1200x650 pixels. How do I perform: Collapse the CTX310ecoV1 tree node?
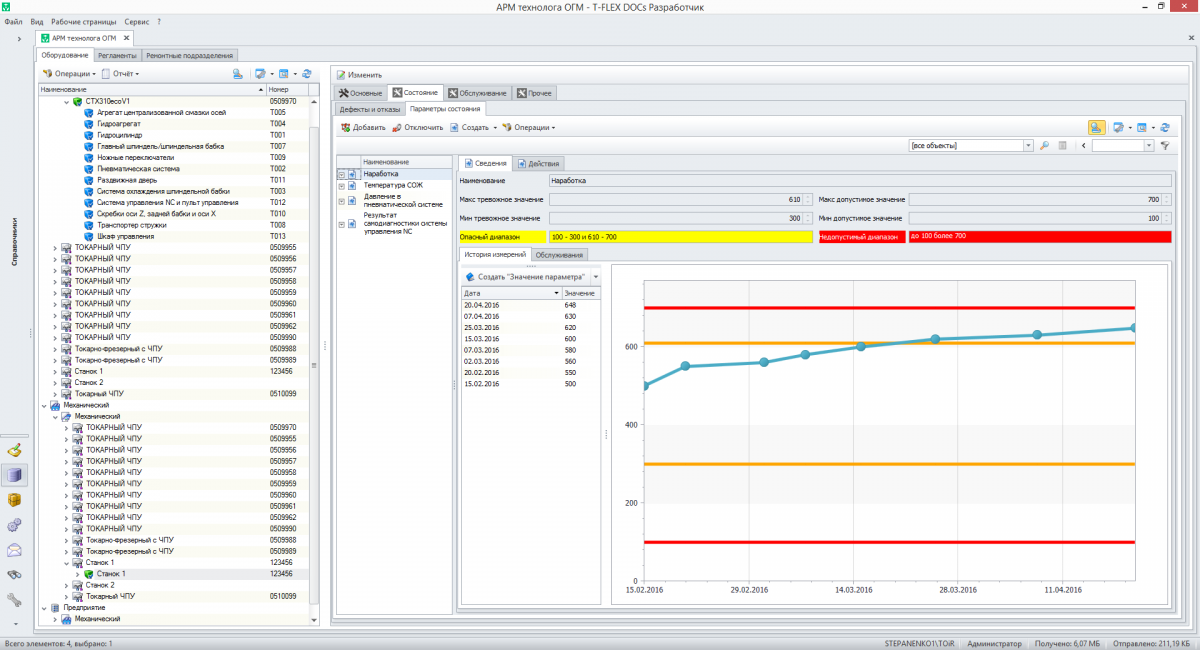(66, 101)
